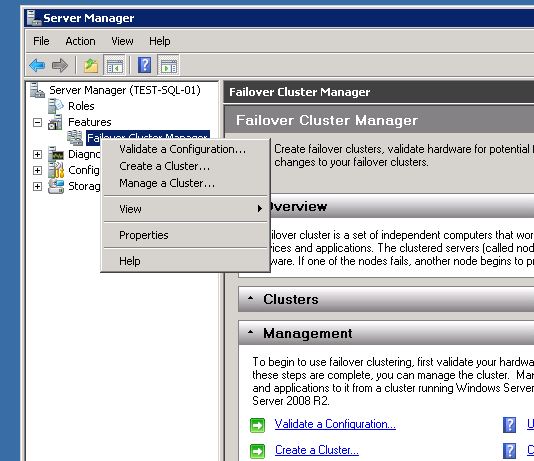This screenshot has width=534, height=461.
Task: Click green arrow icon beside Create a Cluster link
Action: click(x=257, y=451)
